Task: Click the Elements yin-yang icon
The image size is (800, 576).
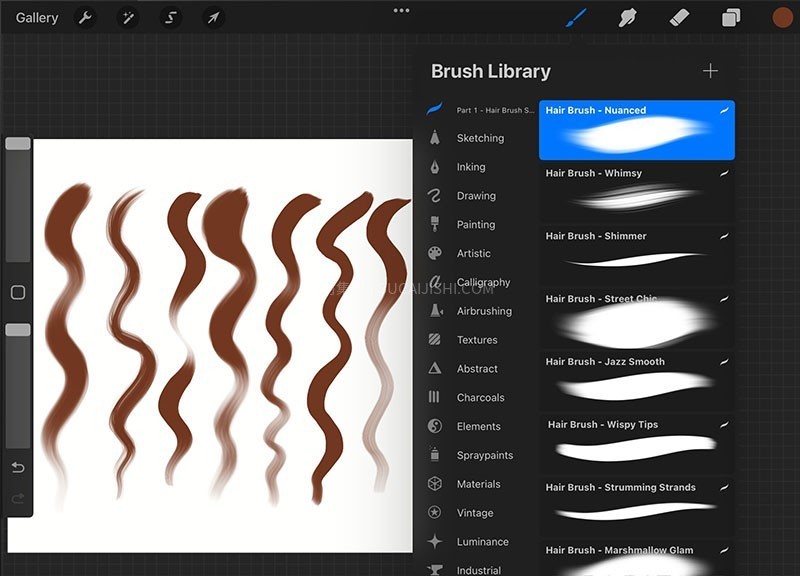Action: [x=435, y=426]
